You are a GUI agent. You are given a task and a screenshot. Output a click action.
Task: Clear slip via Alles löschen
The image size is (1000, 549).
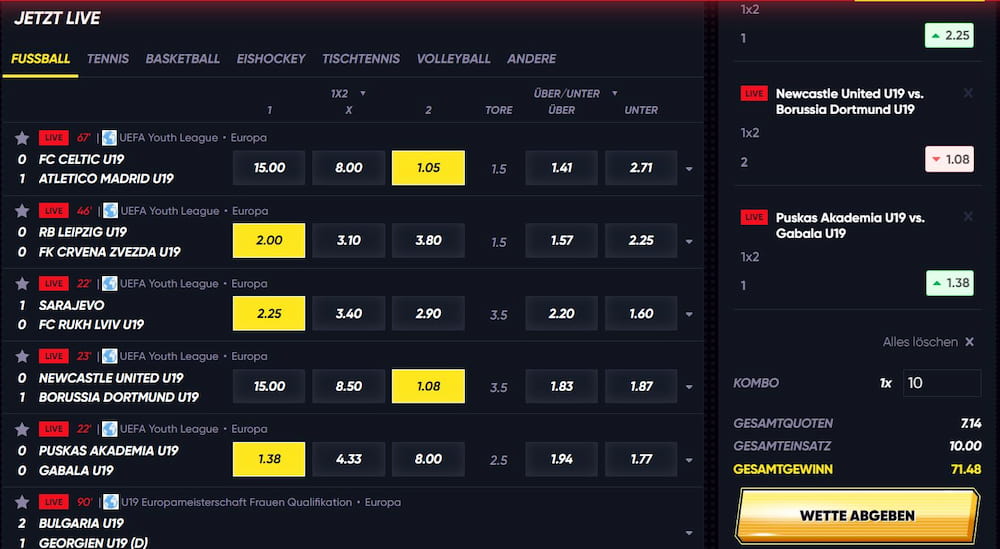920,342
